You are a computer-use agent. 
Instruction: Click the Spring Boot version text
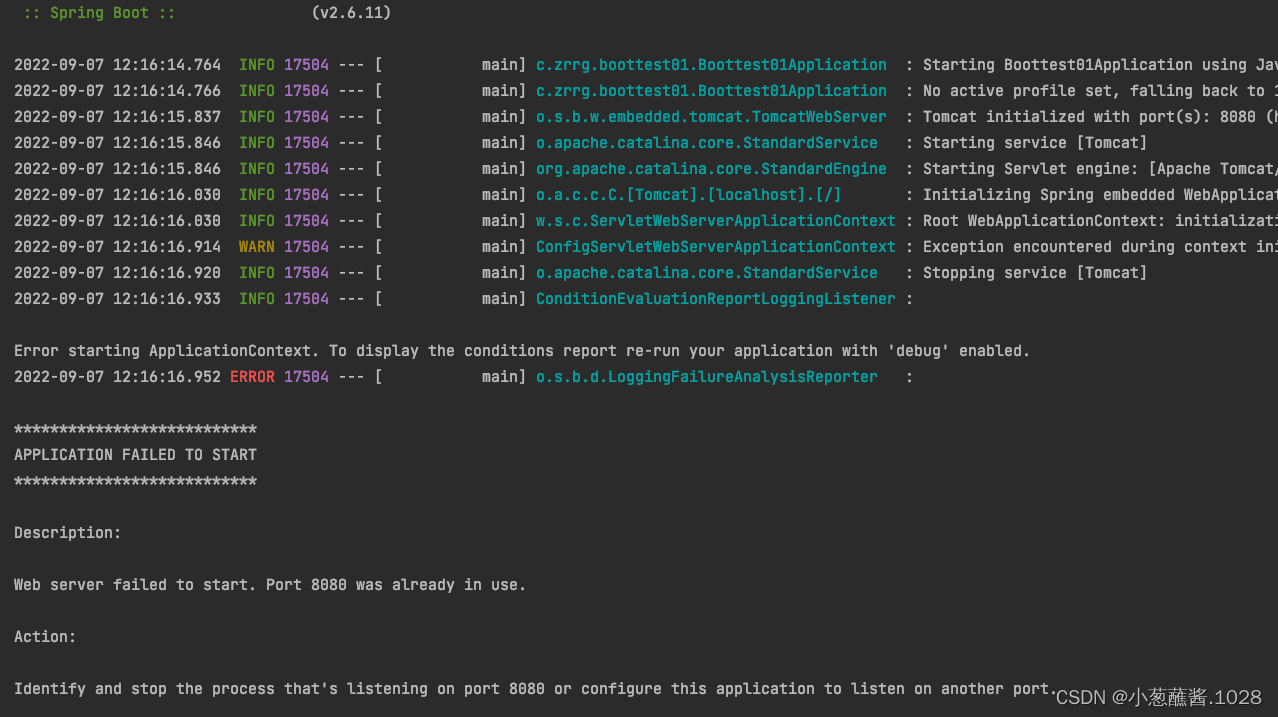352,13
